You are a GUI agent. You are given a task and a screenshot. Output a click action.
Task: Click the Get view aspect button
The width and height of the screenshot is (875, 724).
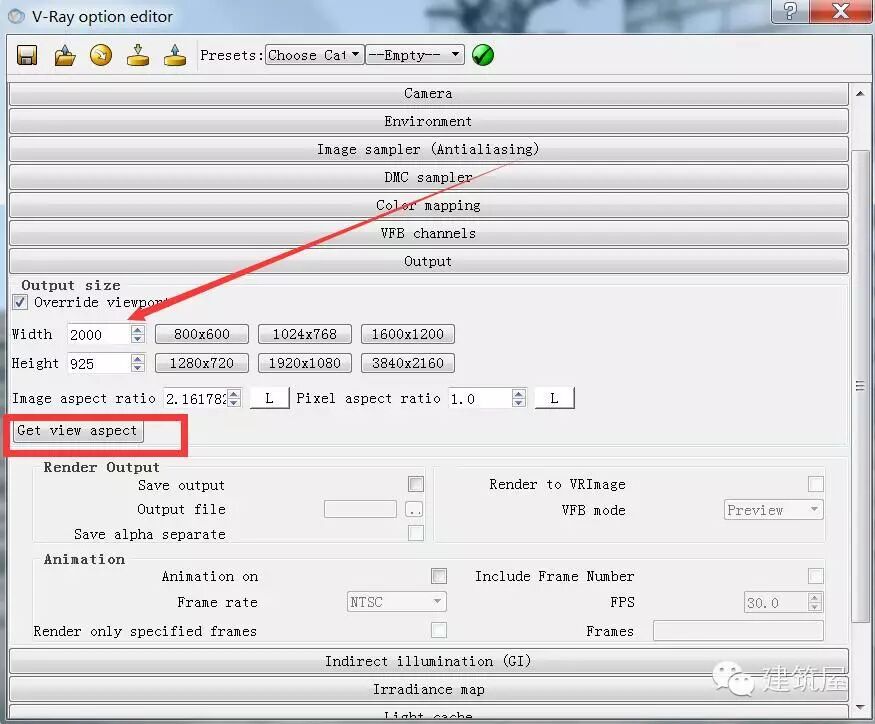[78, 431]
